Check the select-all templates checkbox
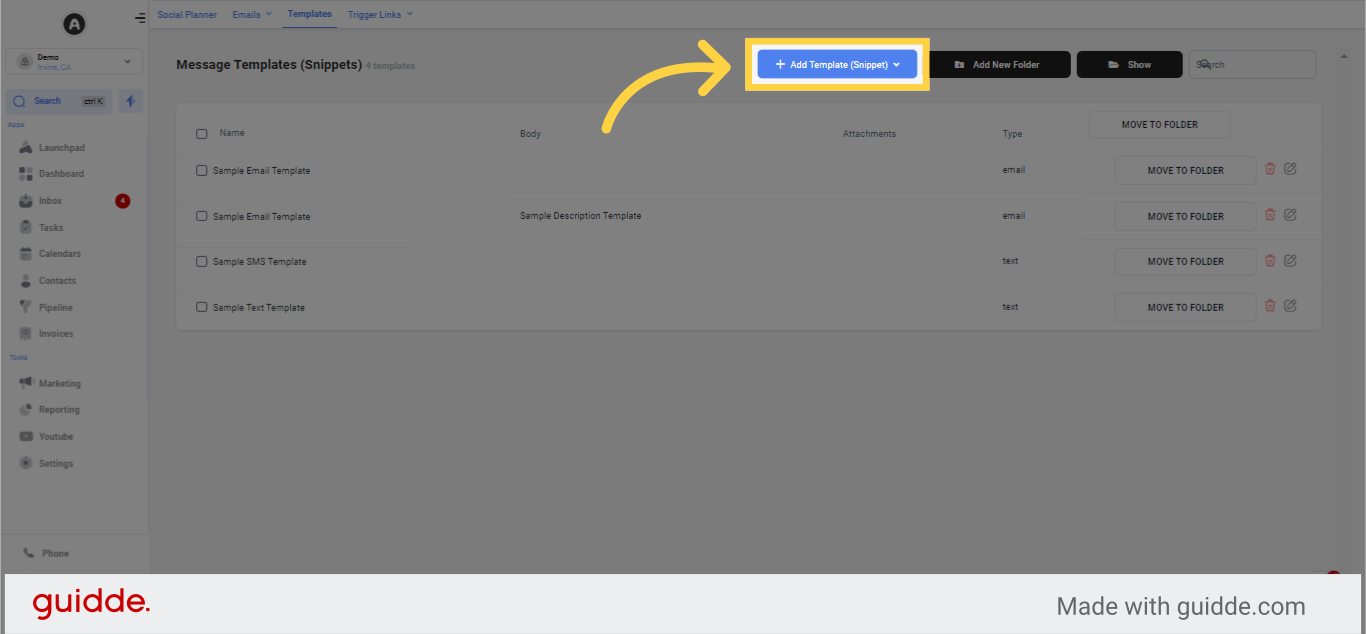The width and height of the screenshot is (1366, 634). (x=201, y=133)
